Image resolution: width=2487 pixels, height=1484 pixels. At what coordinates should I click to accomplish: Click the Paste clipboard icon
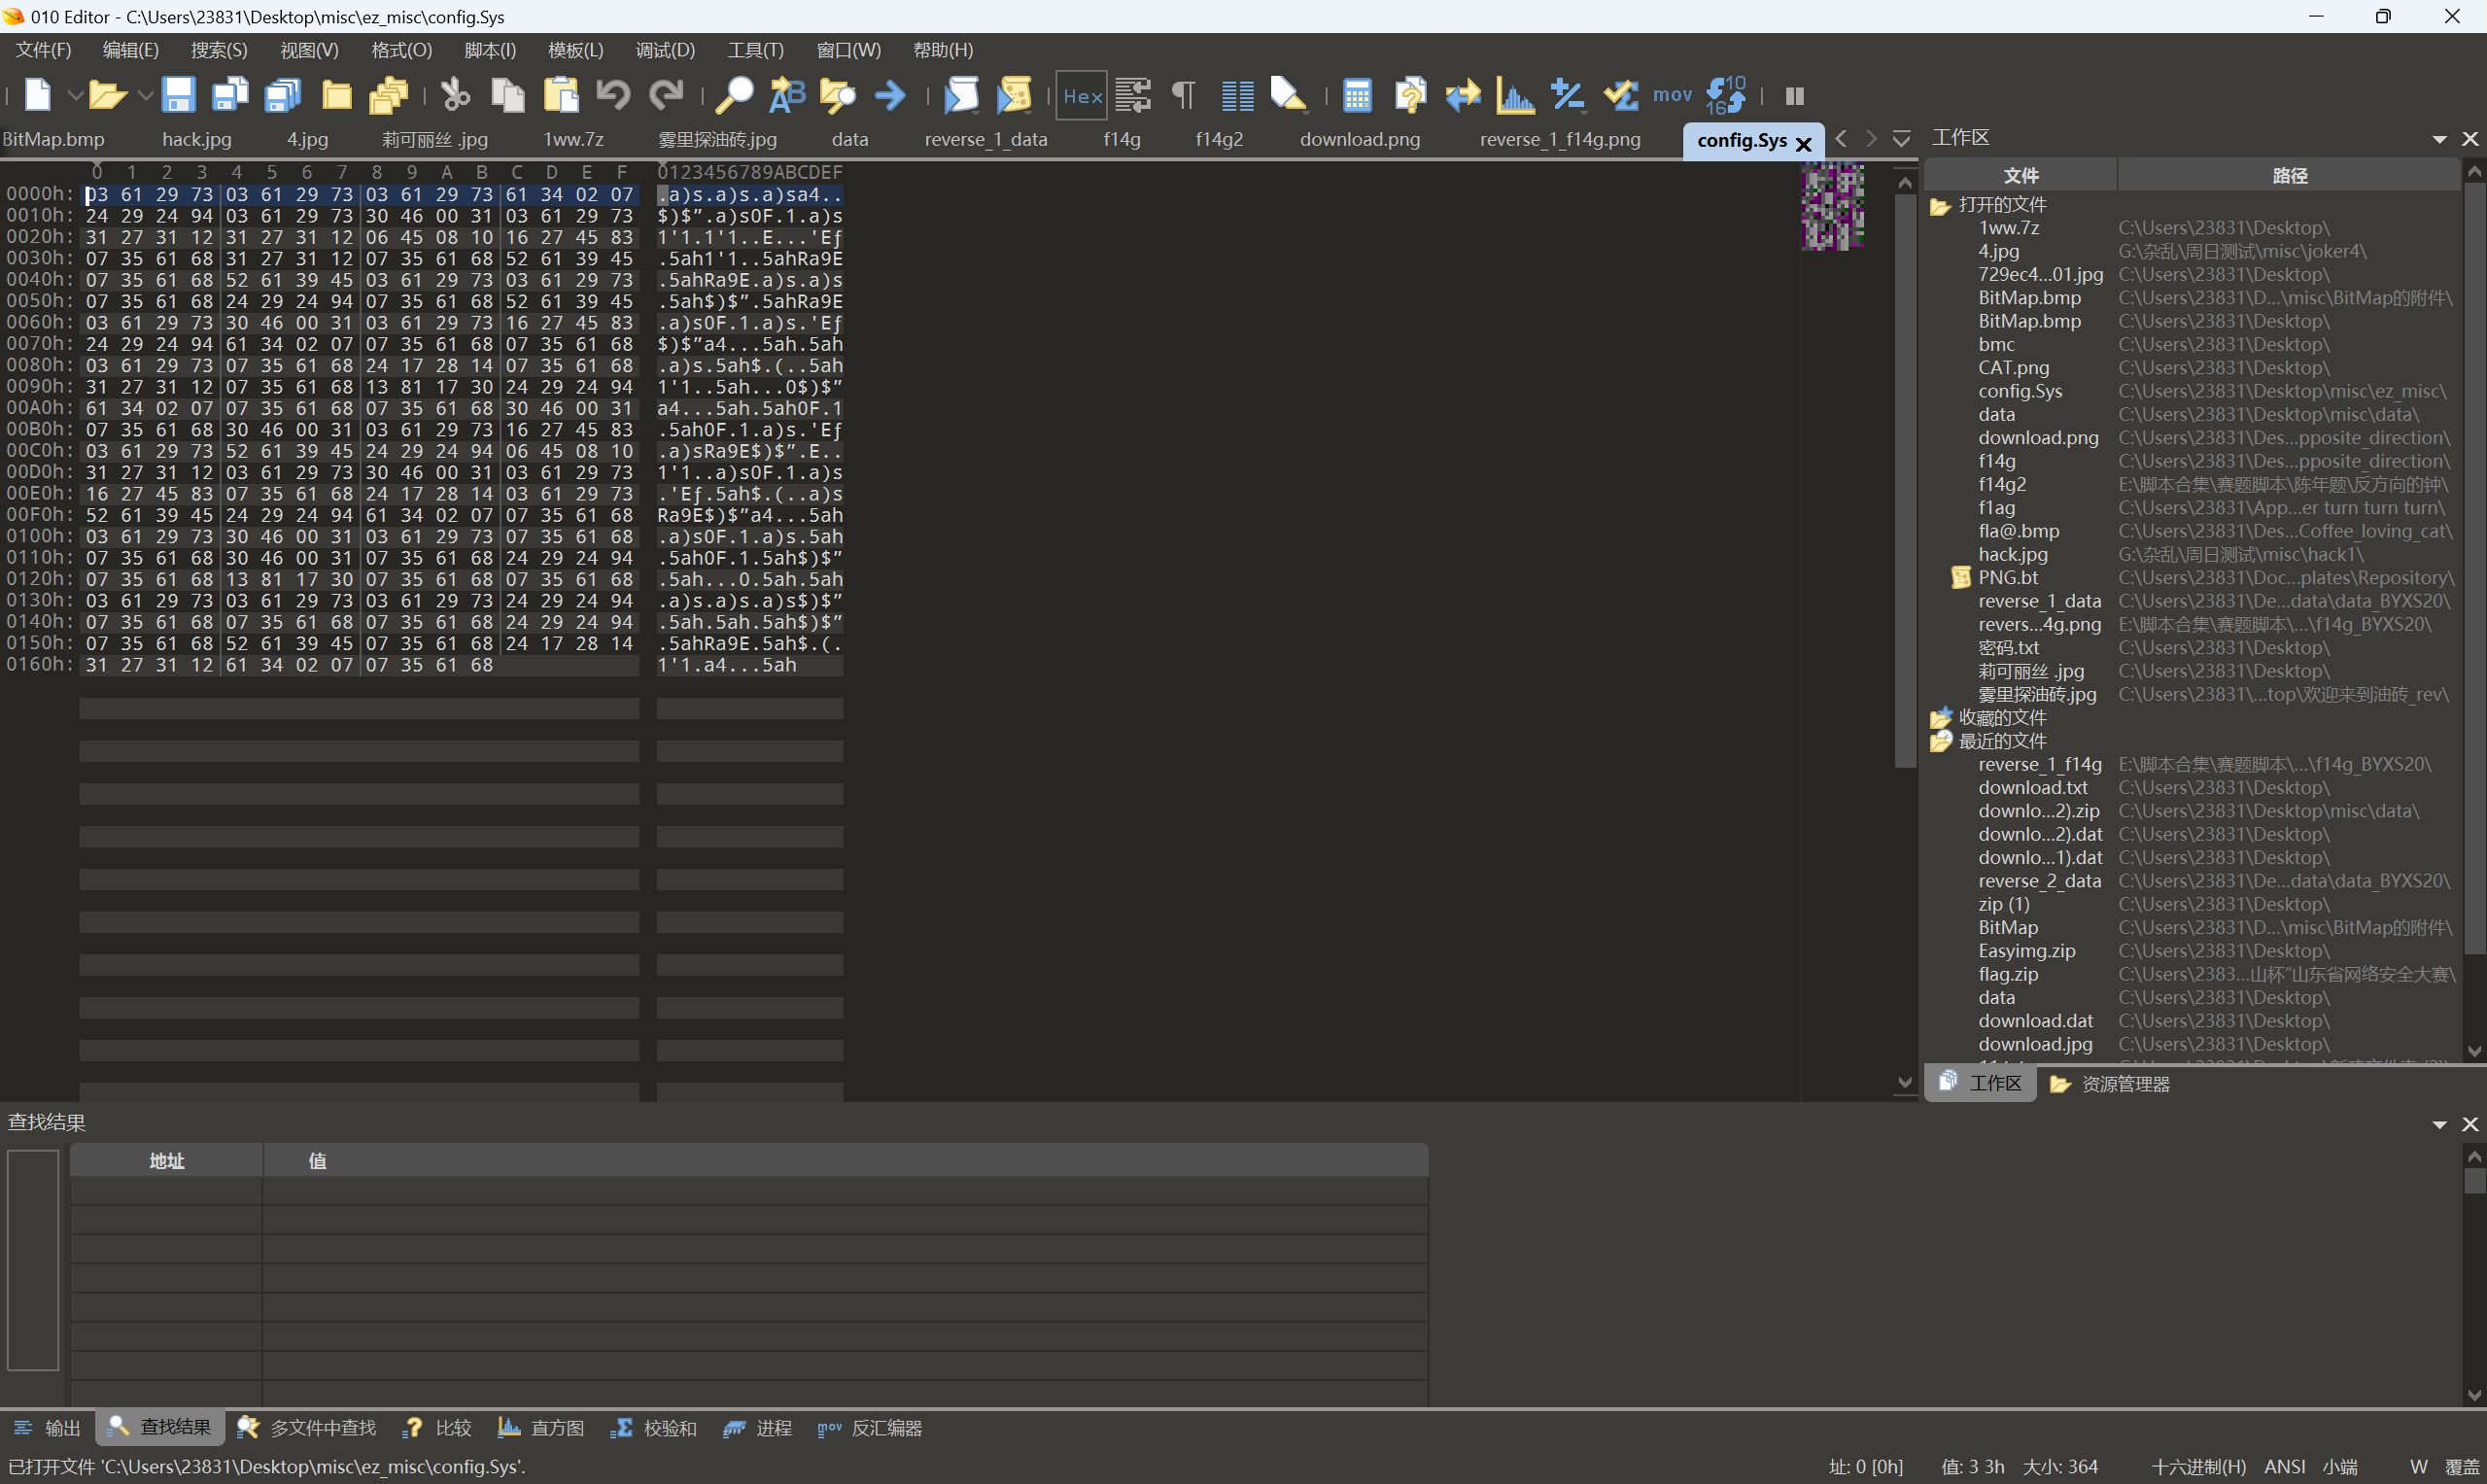point(561,95)
